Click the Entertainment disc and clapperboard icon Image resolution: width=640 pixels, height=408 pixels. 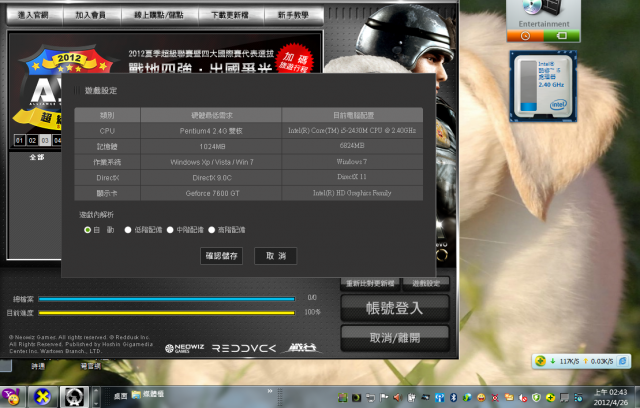click(543, 8)
